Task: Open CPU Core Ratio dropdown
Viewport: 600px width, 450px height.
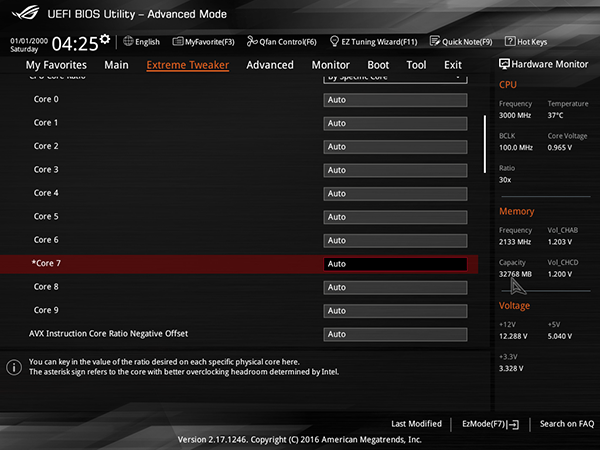Action: coord(395,78)
